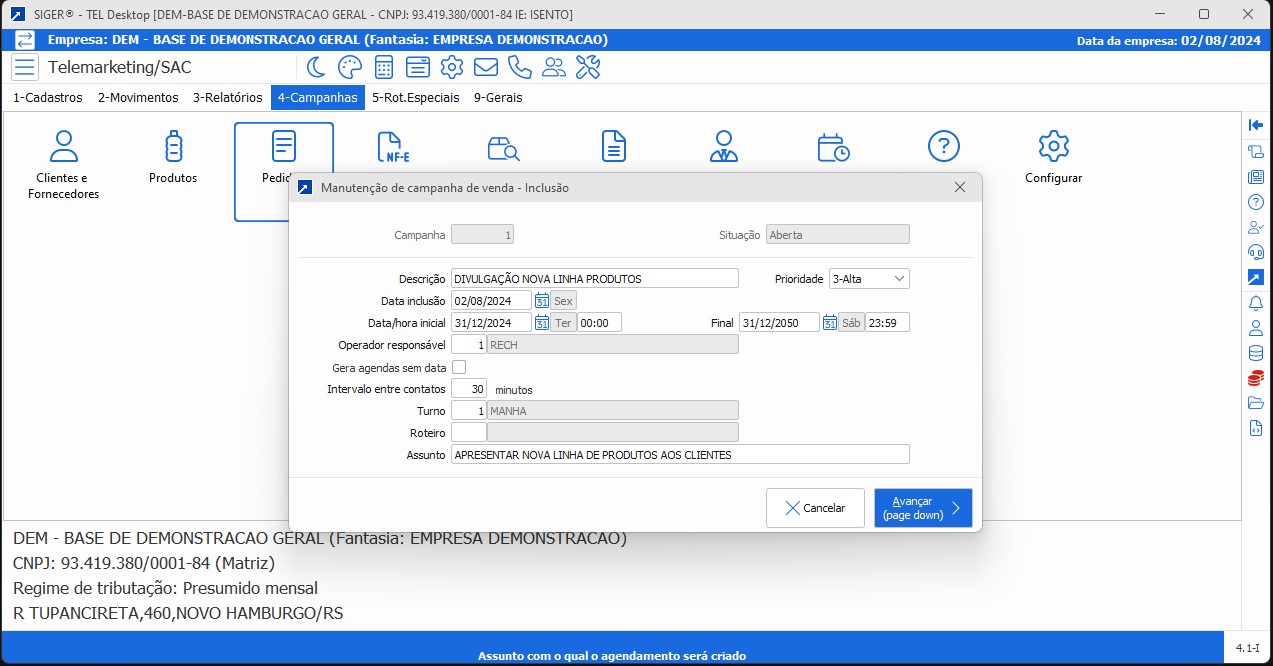Open the hamburger main menu

coord(25,67)
